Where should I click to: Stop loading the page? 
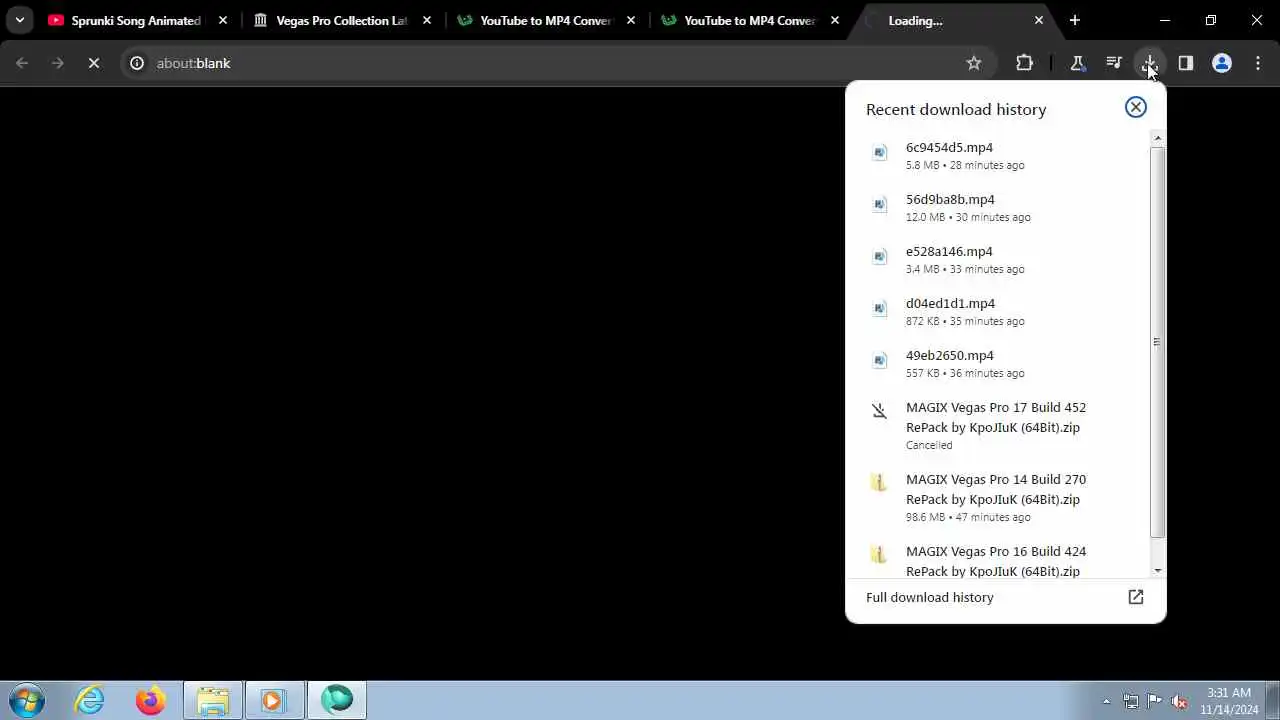coord(94,63)
